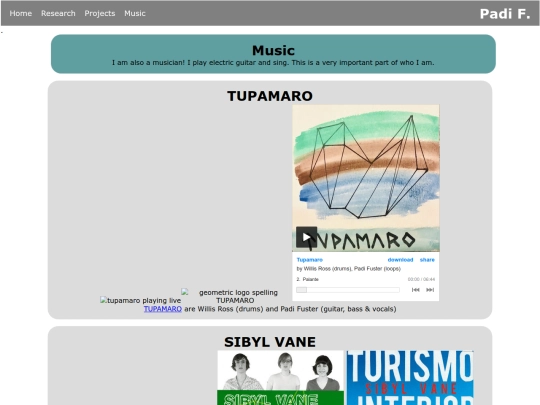
Task: Play the Tupamaro album in player
Action: [x=306, y=237]
